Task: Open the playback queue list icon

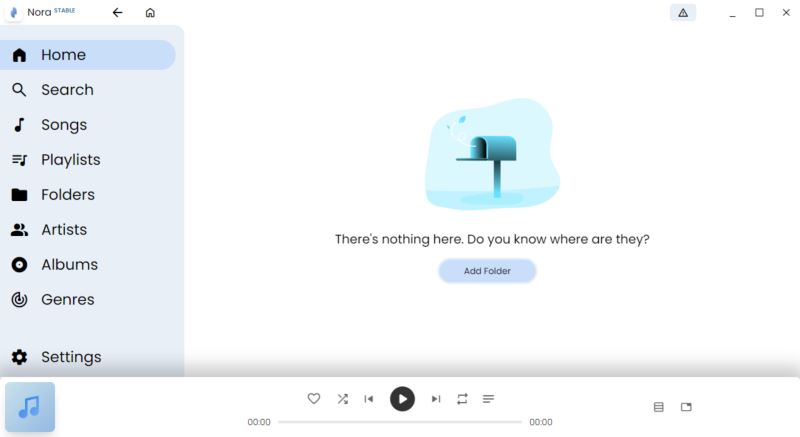Action: 488,399
